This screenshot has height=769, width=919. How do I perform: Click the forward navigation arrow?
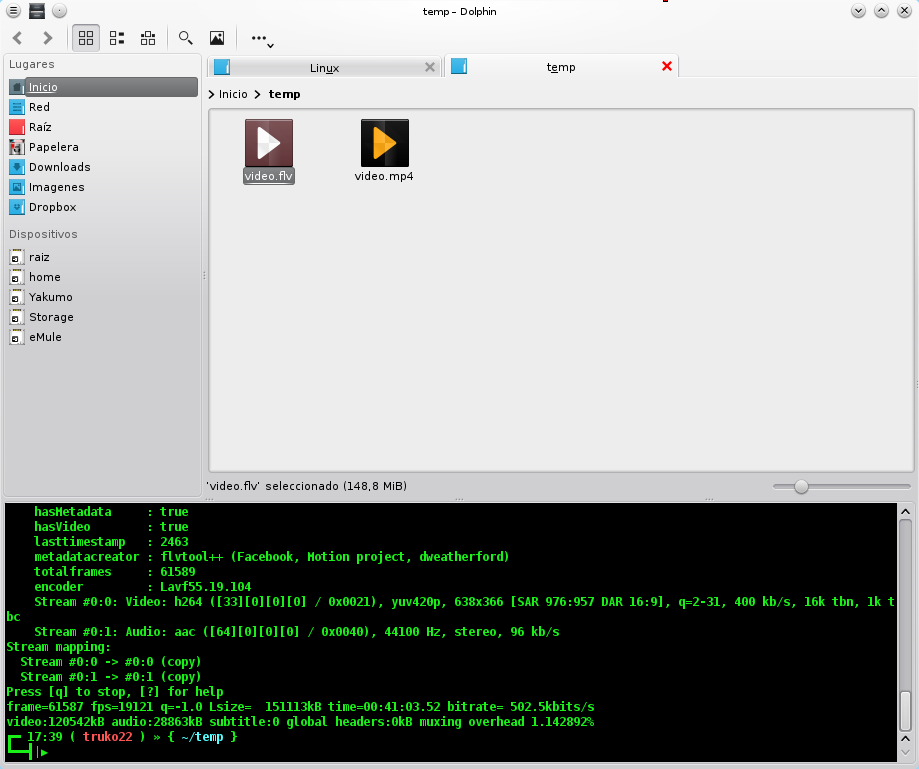[46, 38]
